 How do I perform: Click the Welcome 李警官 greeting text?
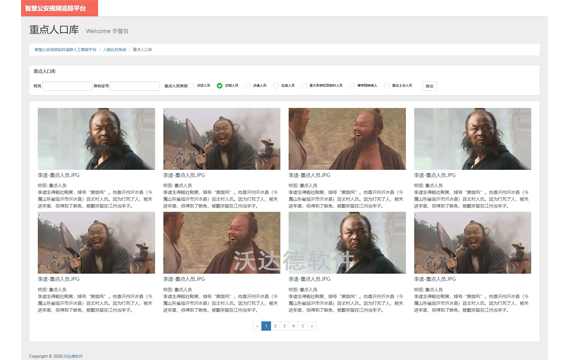[107, 31]
